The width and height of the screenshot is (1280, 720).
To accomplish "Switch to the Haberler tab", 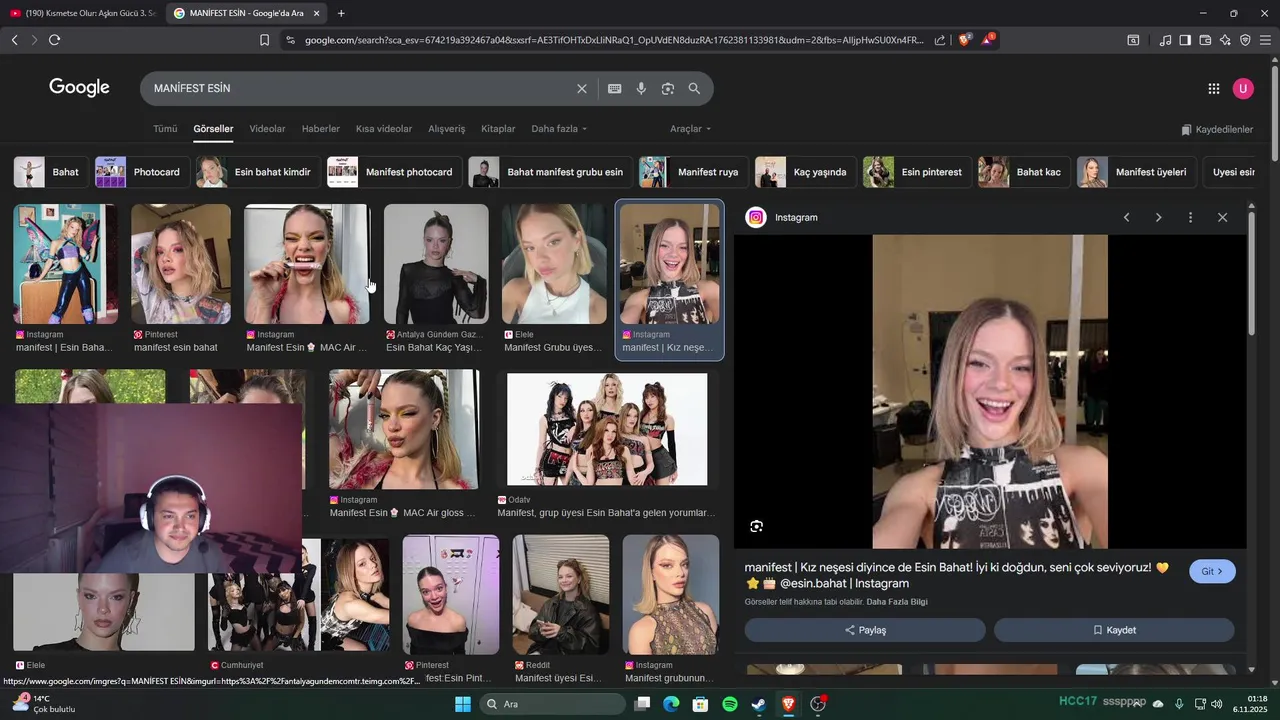I will [321, 129].
